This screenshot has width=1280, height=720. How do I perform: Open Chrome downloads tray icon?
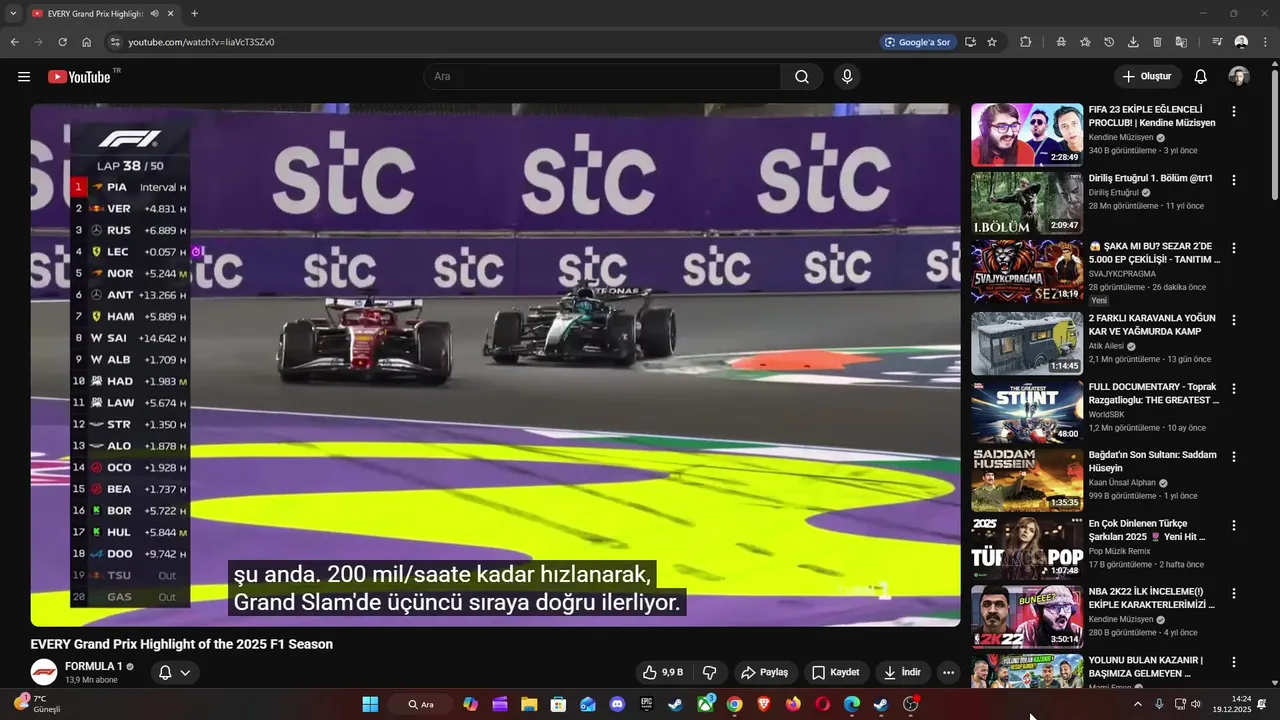(x=1133, y=42)
